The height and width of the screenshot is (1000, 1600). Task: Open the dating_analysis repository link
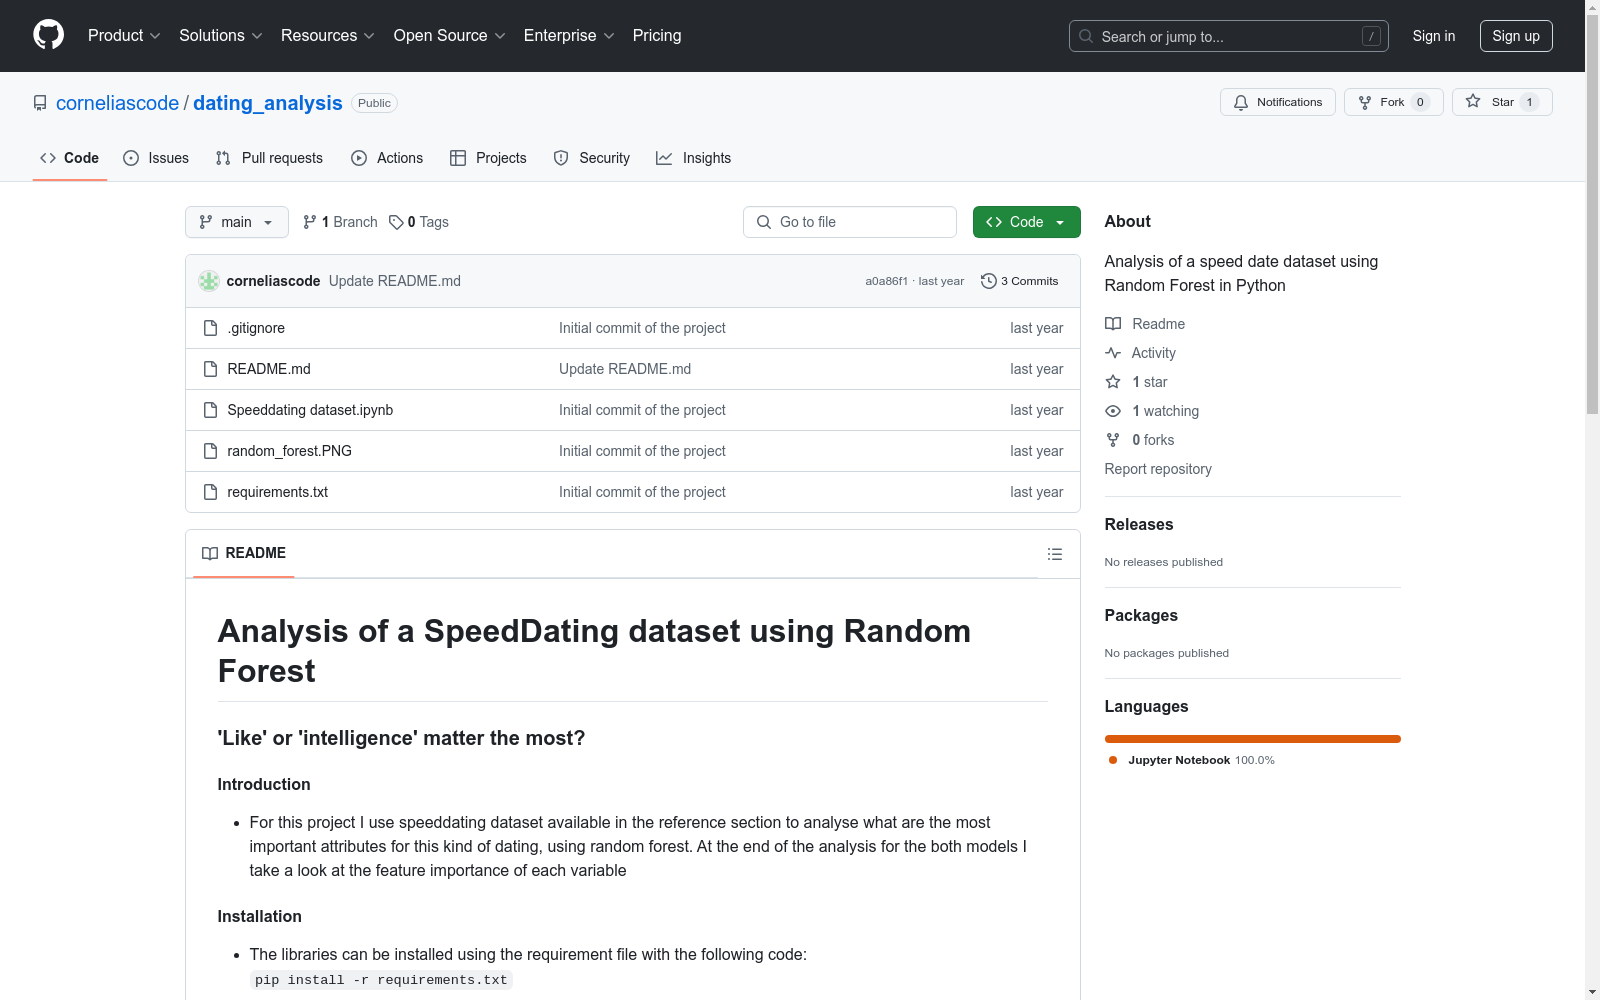pos(268,103)
